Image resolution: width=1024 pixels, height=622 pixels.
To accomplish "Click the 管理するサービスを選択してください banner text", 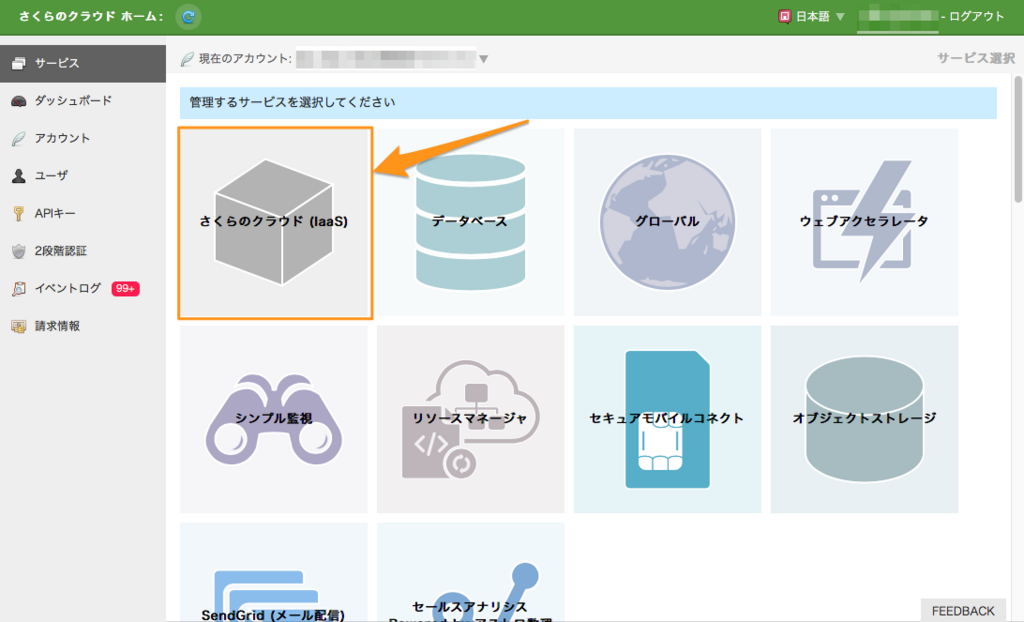I will pos(292,103).
